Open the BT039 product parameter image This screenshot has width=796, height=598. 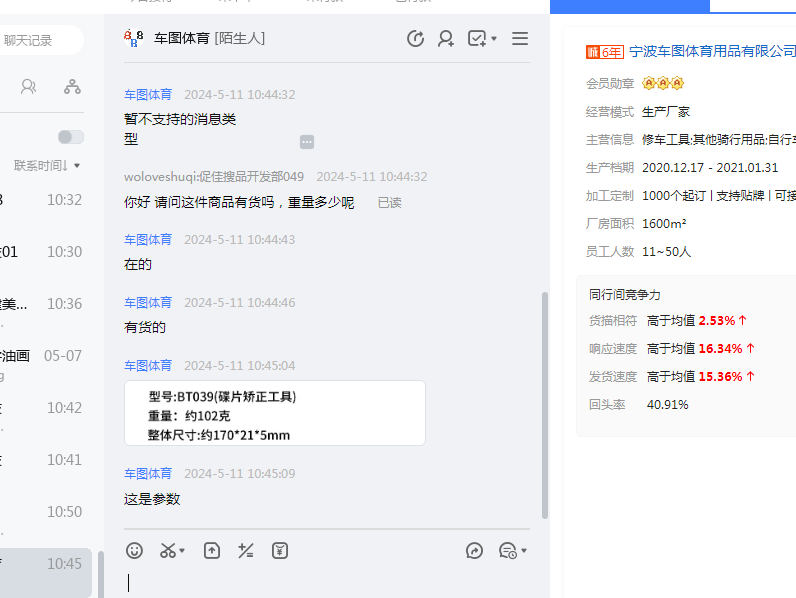point(274,413)
